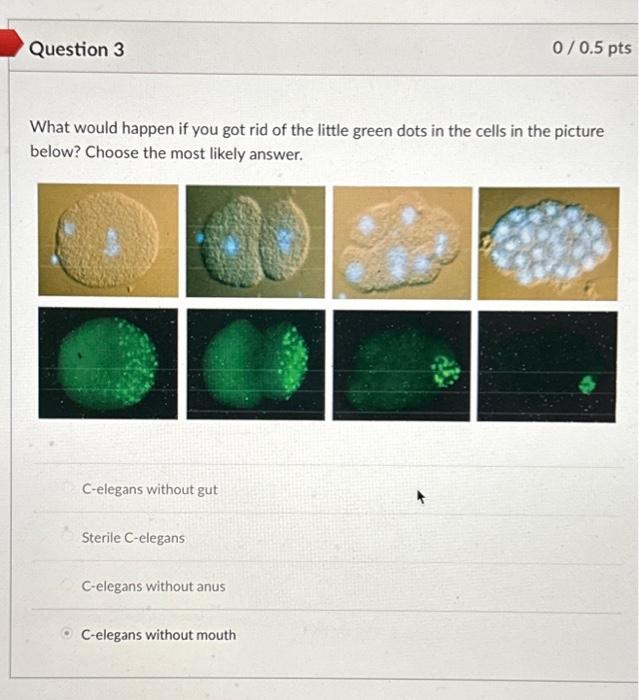Click the question prompt text about green dots
Screen dimensions: 639x700
[317, 141]
